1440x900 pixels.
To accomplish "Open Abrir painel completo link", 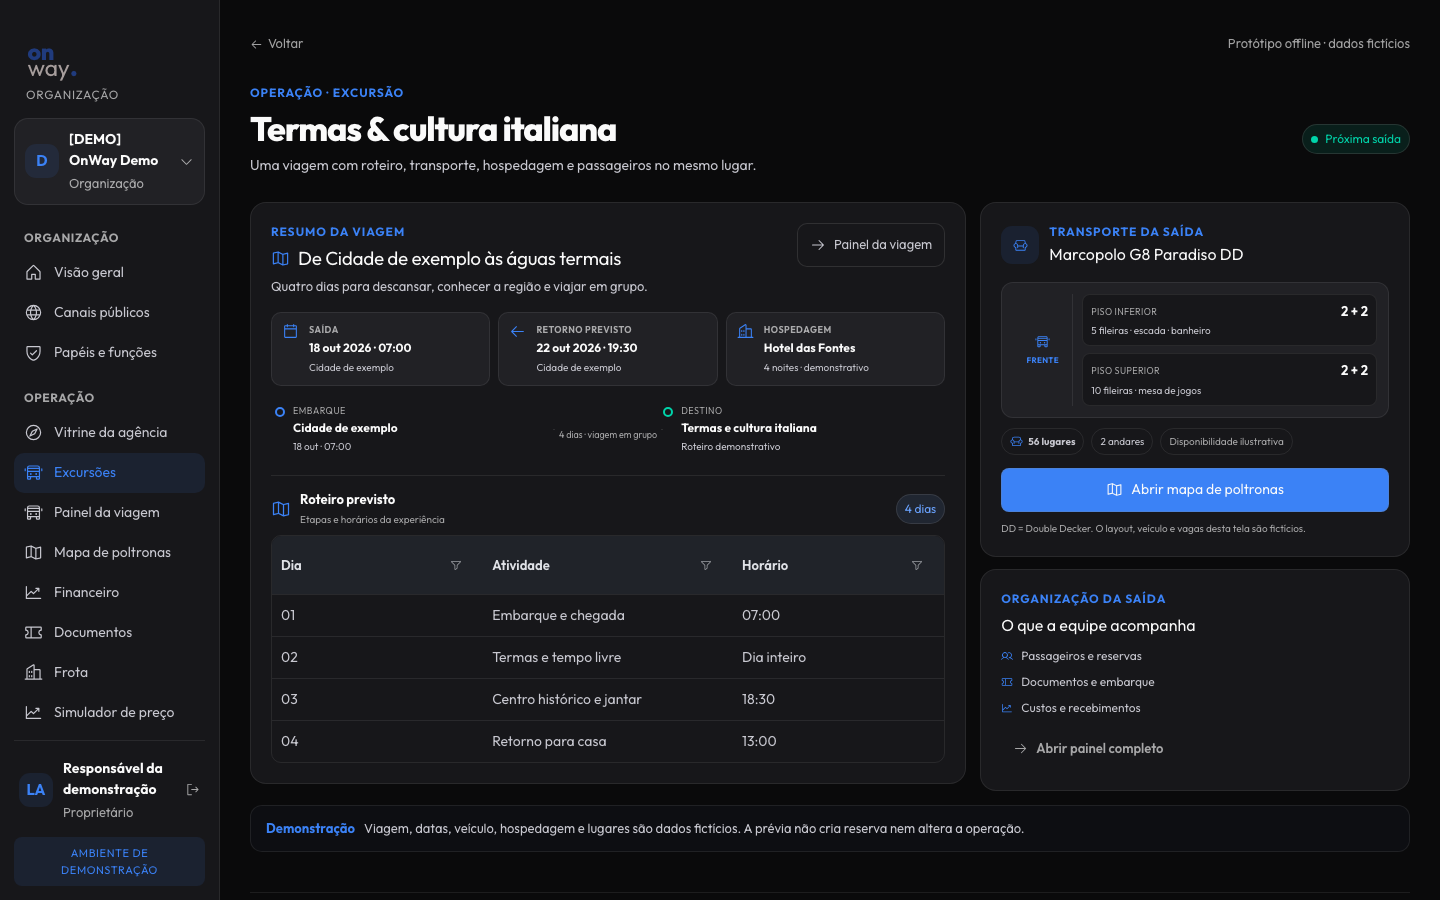I will (1089, 748).
